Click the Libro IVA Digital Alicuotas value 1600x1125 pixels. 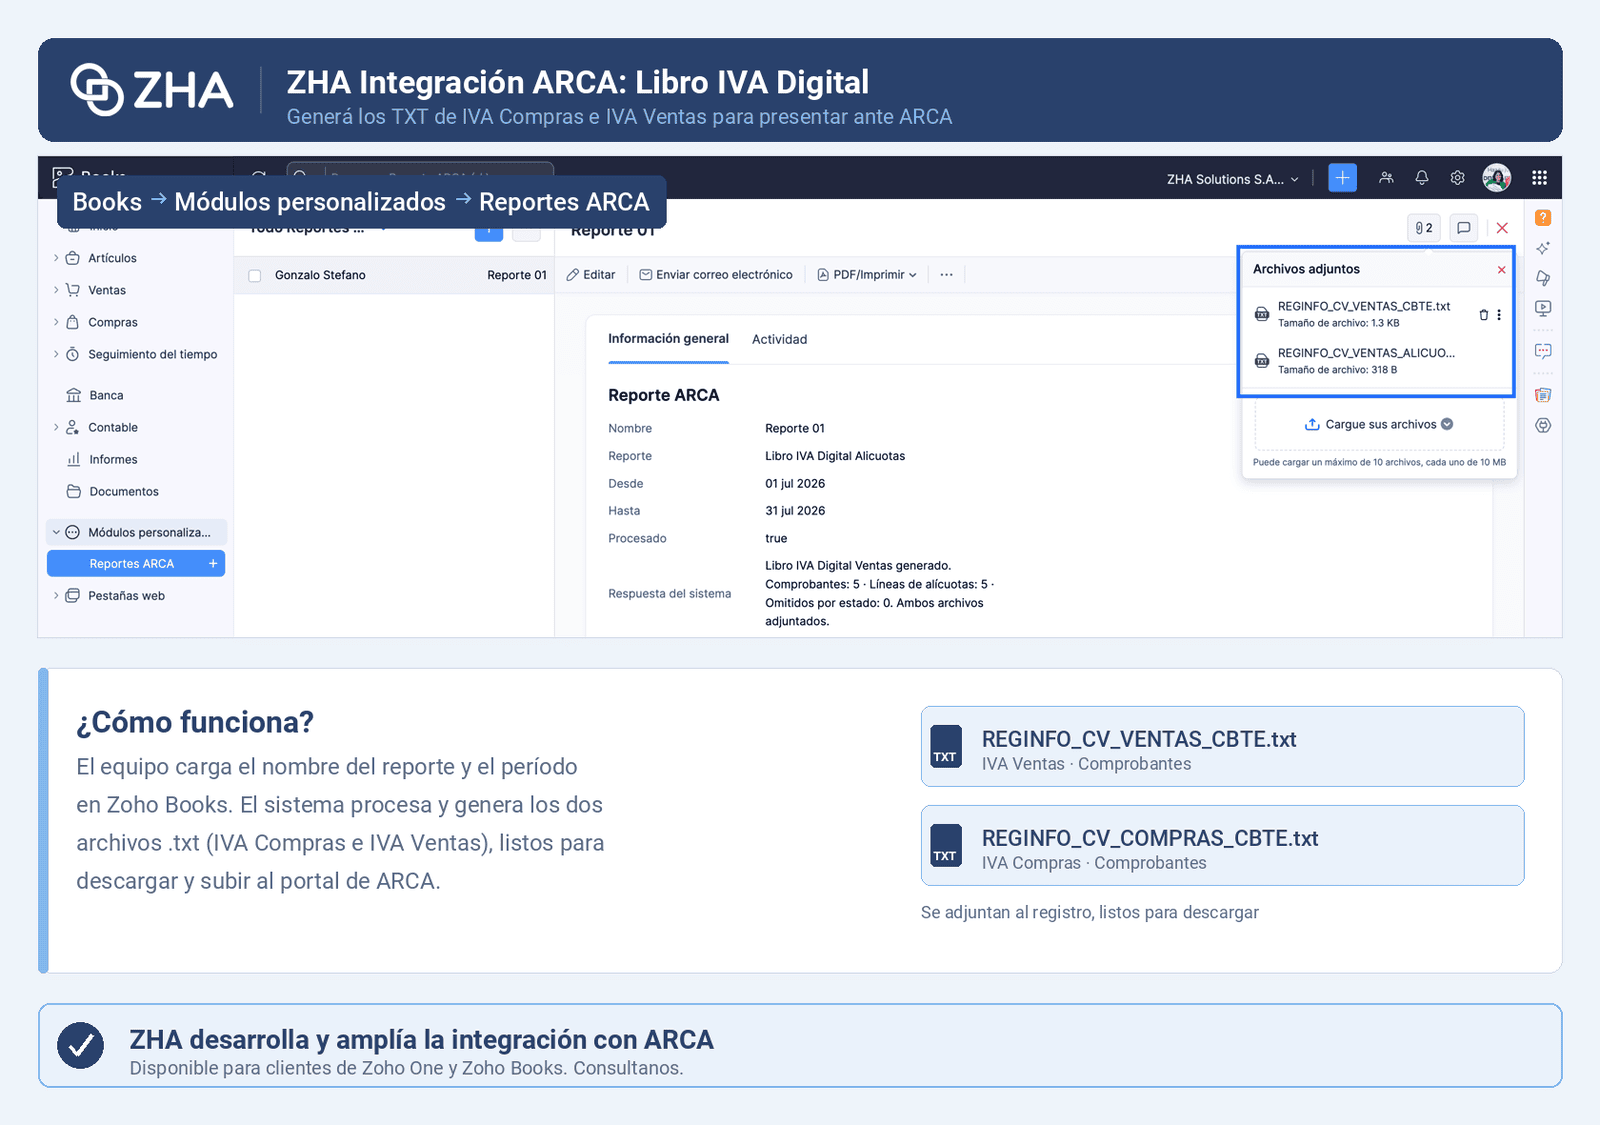click(835, 456)
